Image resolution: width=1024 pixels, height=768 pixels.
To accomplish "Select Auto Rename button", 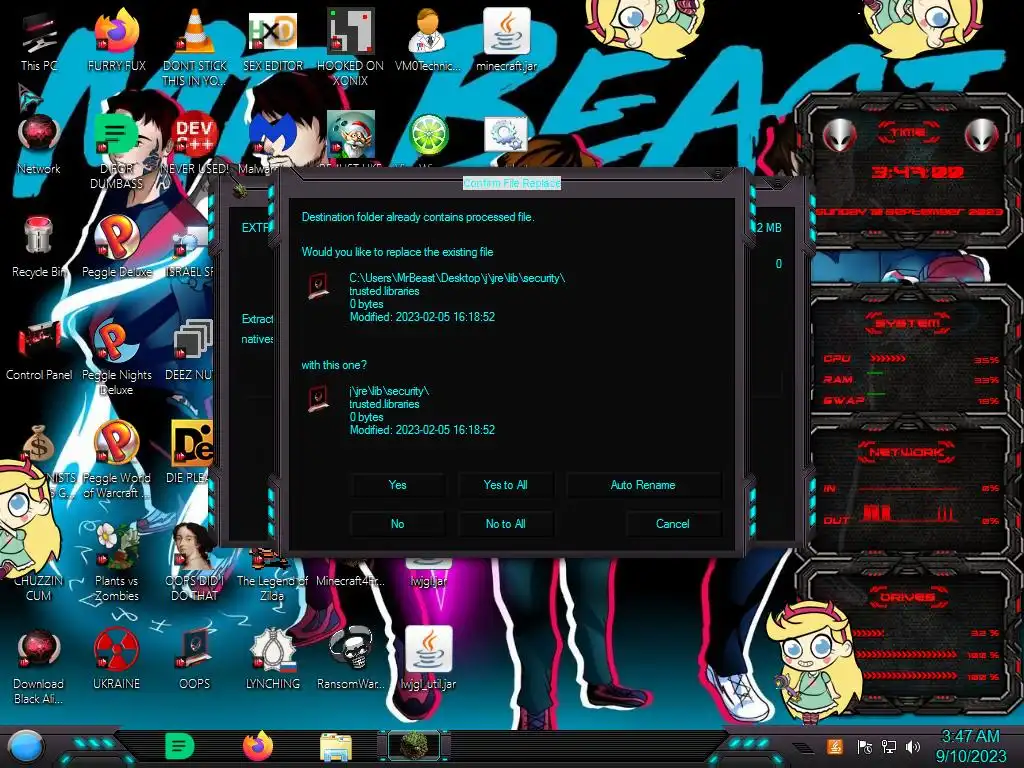I will point(643,485).
